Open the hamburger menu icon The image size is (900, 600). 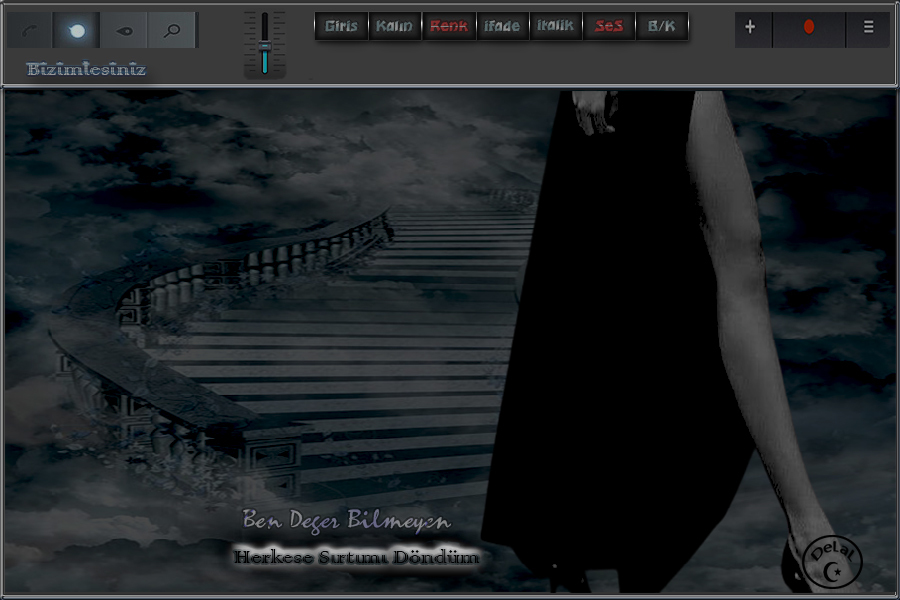click(x=867, y=29)
